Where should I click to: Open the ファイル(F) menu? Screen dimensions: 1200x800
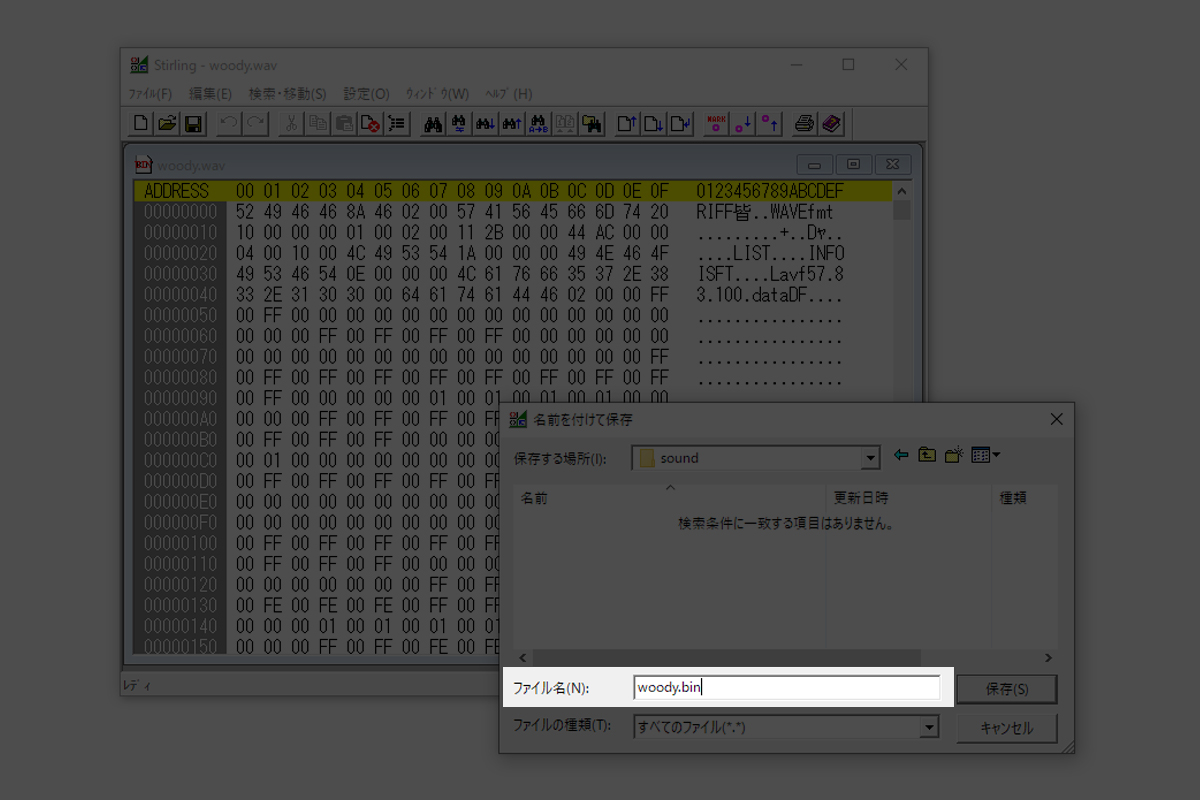[151, 93]
